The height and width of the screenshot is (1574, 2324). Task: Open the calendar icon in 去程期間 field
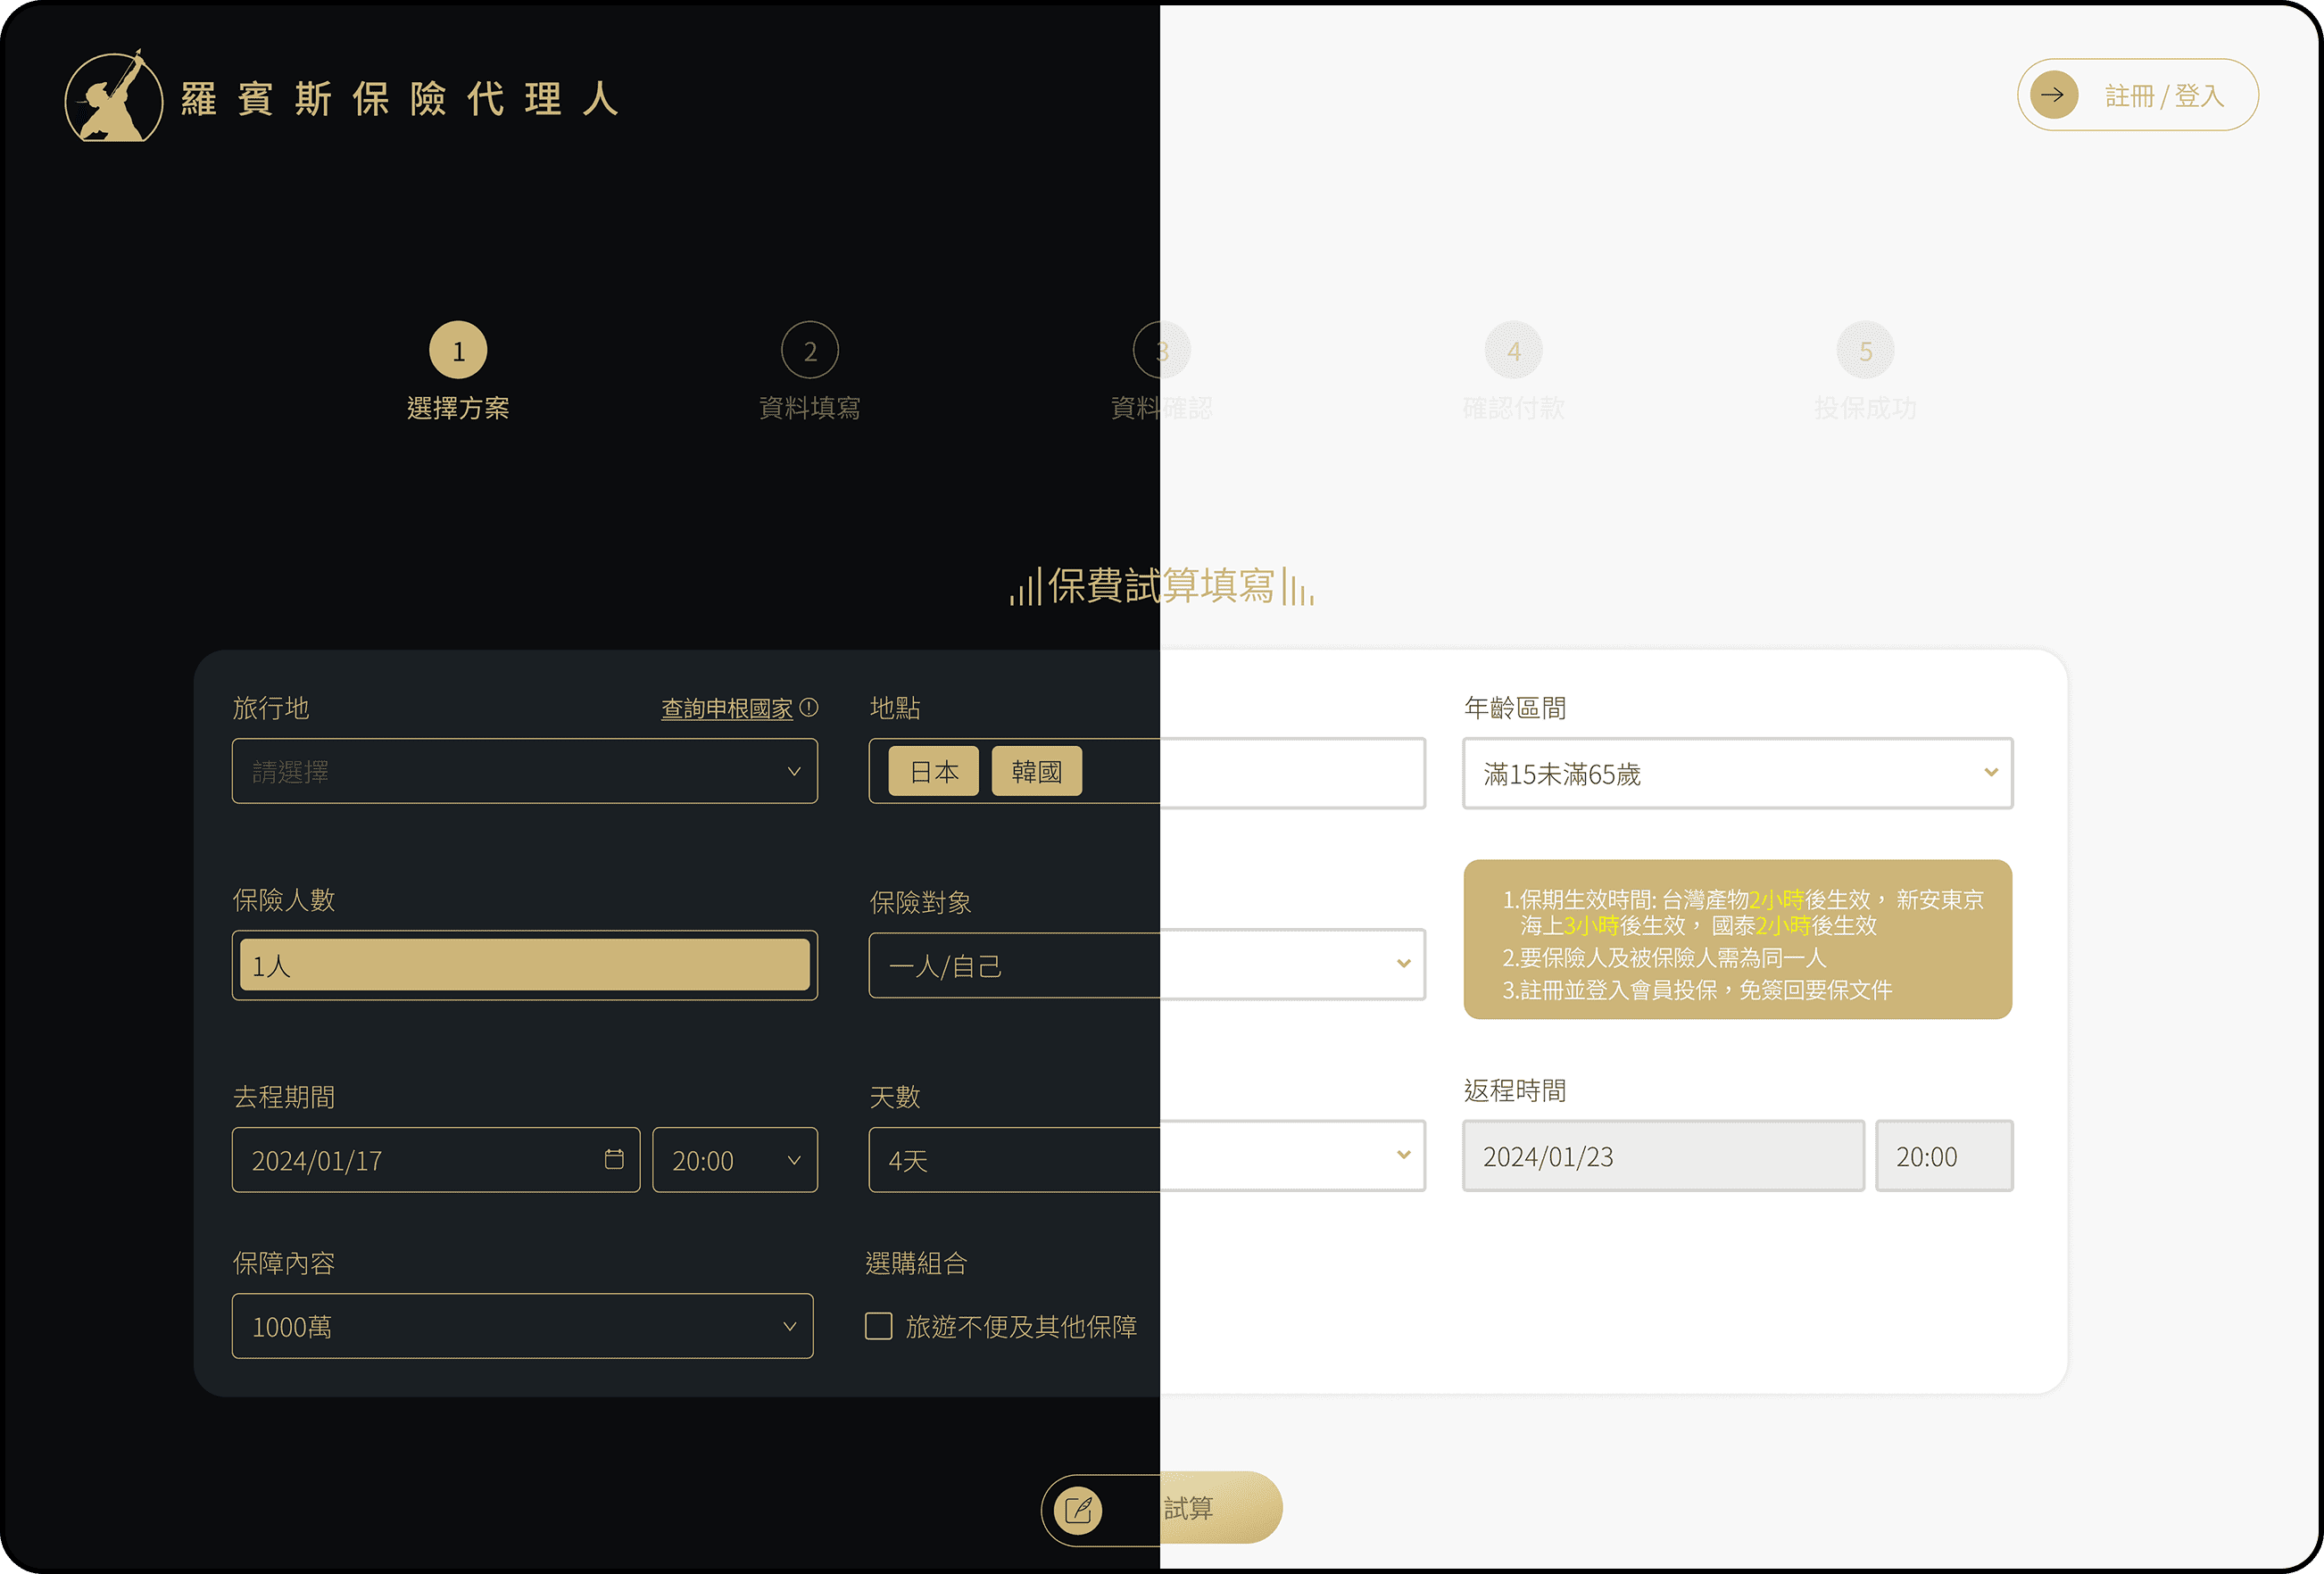[x=616, y=1159]
